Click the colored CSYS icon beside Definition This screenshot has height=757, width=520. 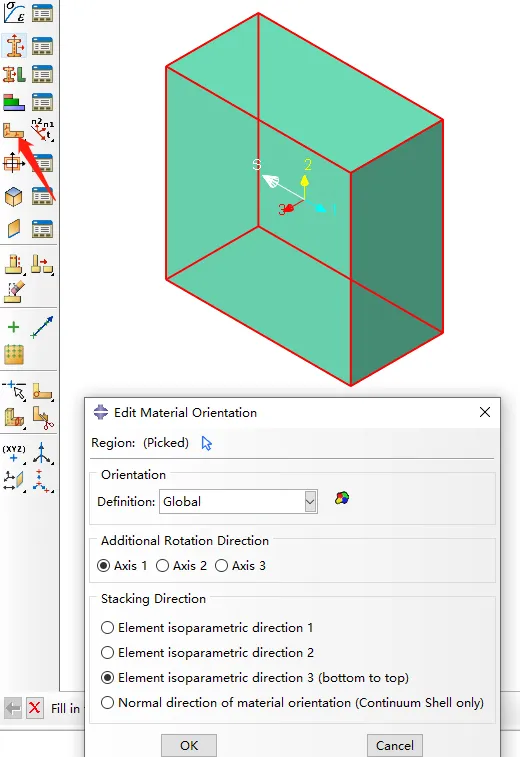pos(342,498)
